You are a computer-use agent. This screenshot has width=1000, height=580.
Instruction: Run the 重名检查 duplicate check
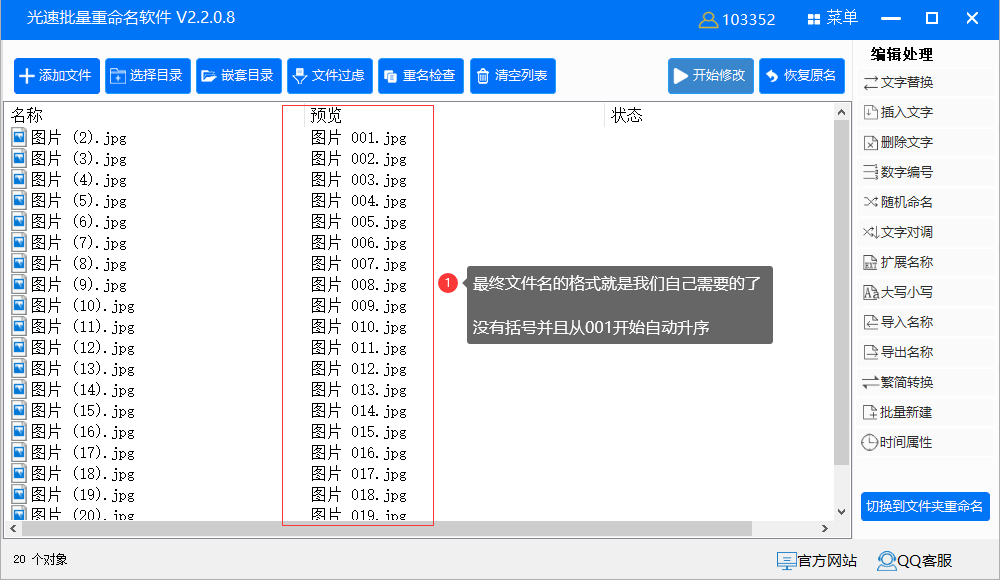[x=421, y=76]
